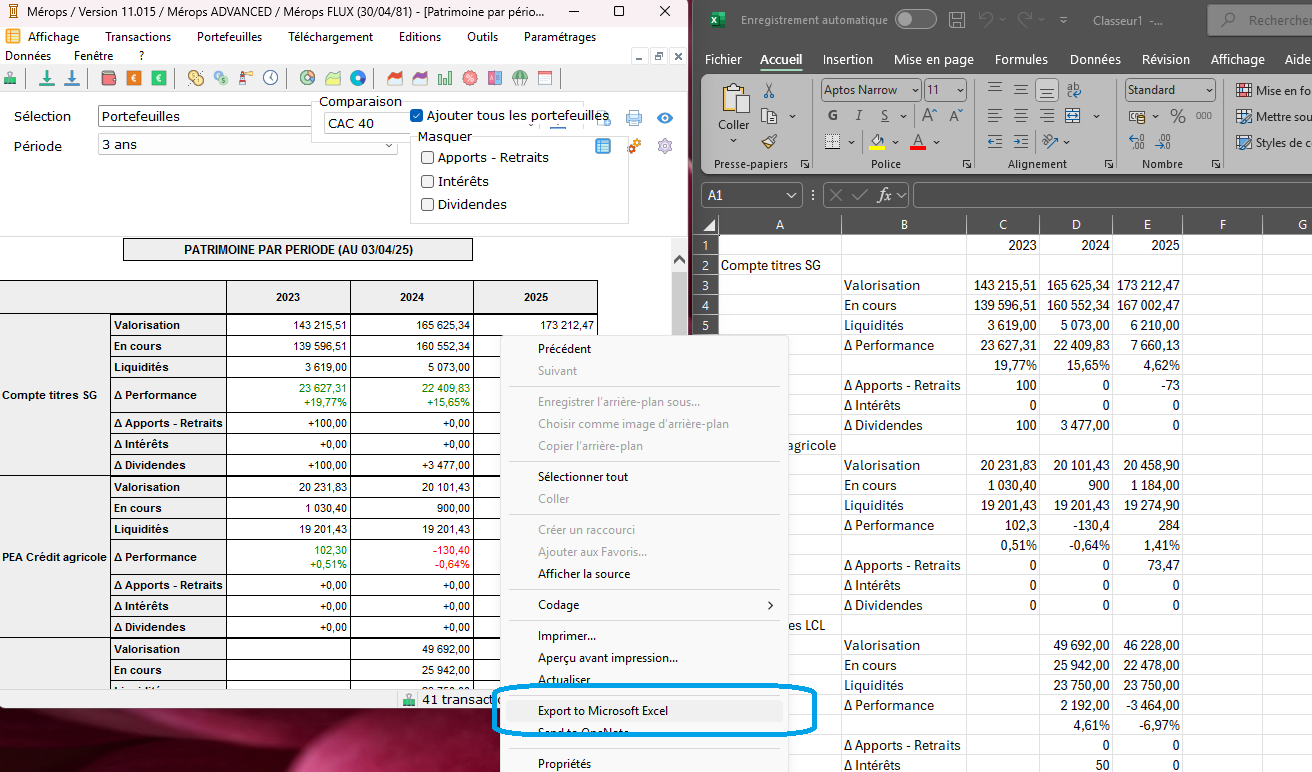
Task: Check the Intérêts masquer checkbox
Action: [427, 182]
